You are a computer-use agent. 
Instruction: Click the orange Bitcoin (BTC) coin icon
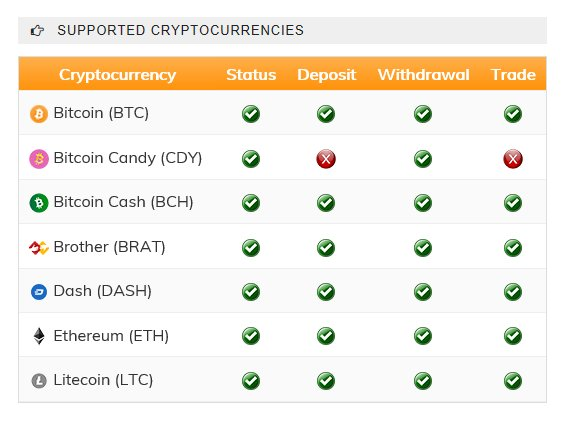[39, 114]
